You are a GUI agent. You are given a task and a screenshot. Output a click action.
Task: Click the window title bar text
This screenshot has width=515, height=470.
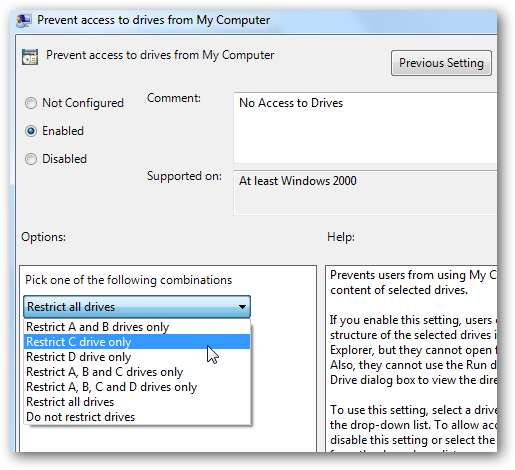153,20
